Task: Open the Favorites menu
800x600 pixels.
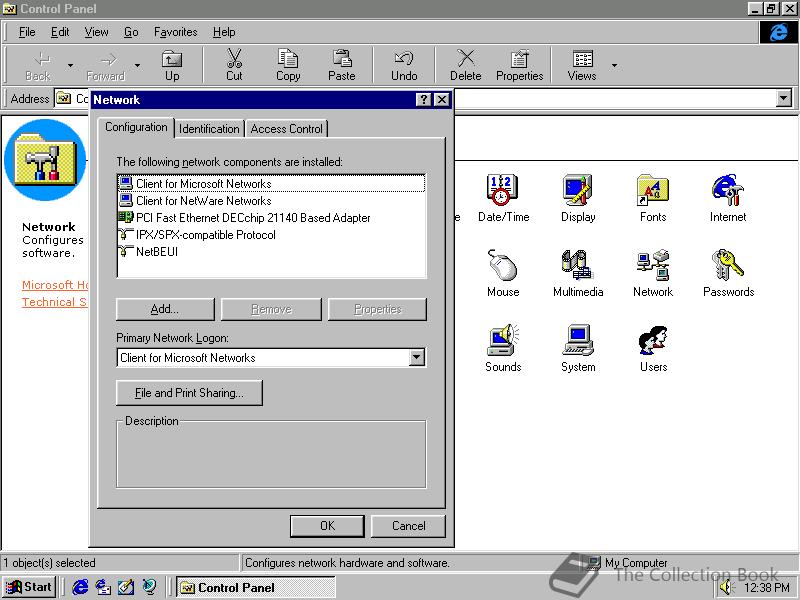Action: (176, 32)
